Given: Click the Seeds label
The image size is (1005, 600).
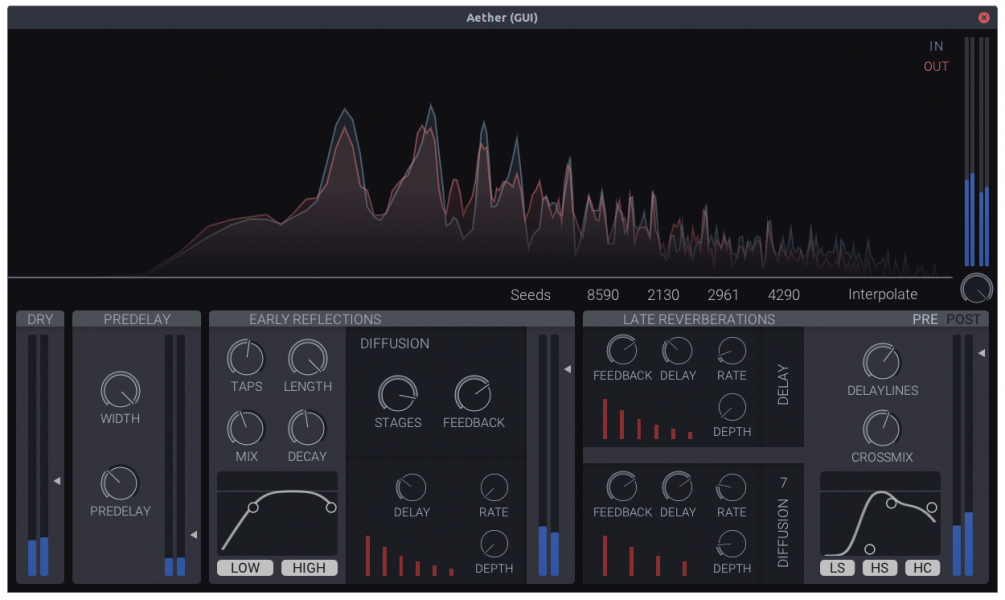Looking at the screenshot, I should click(530, 295).
